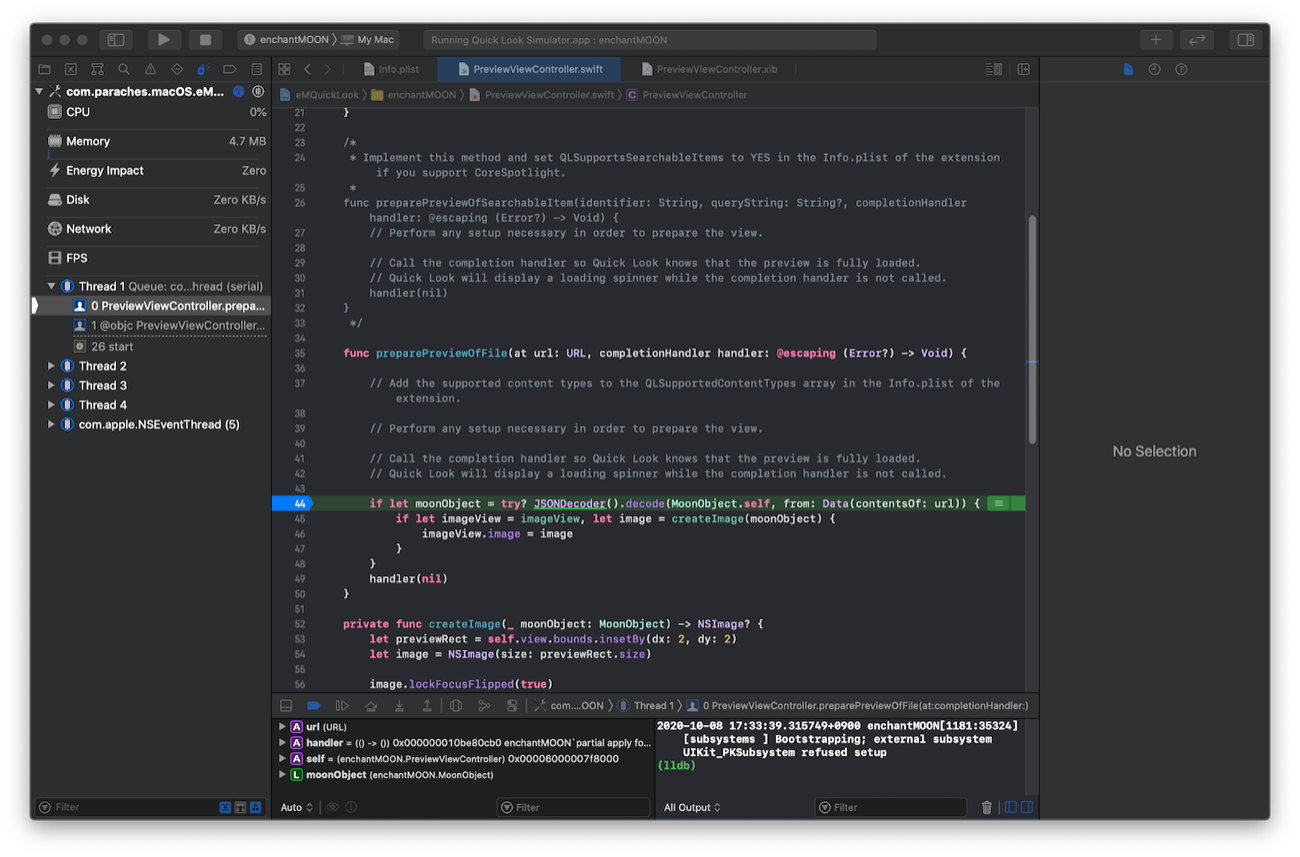Hide the navigator sidebar panel
Screen dimensions: 1300x857
coord(116,40)
